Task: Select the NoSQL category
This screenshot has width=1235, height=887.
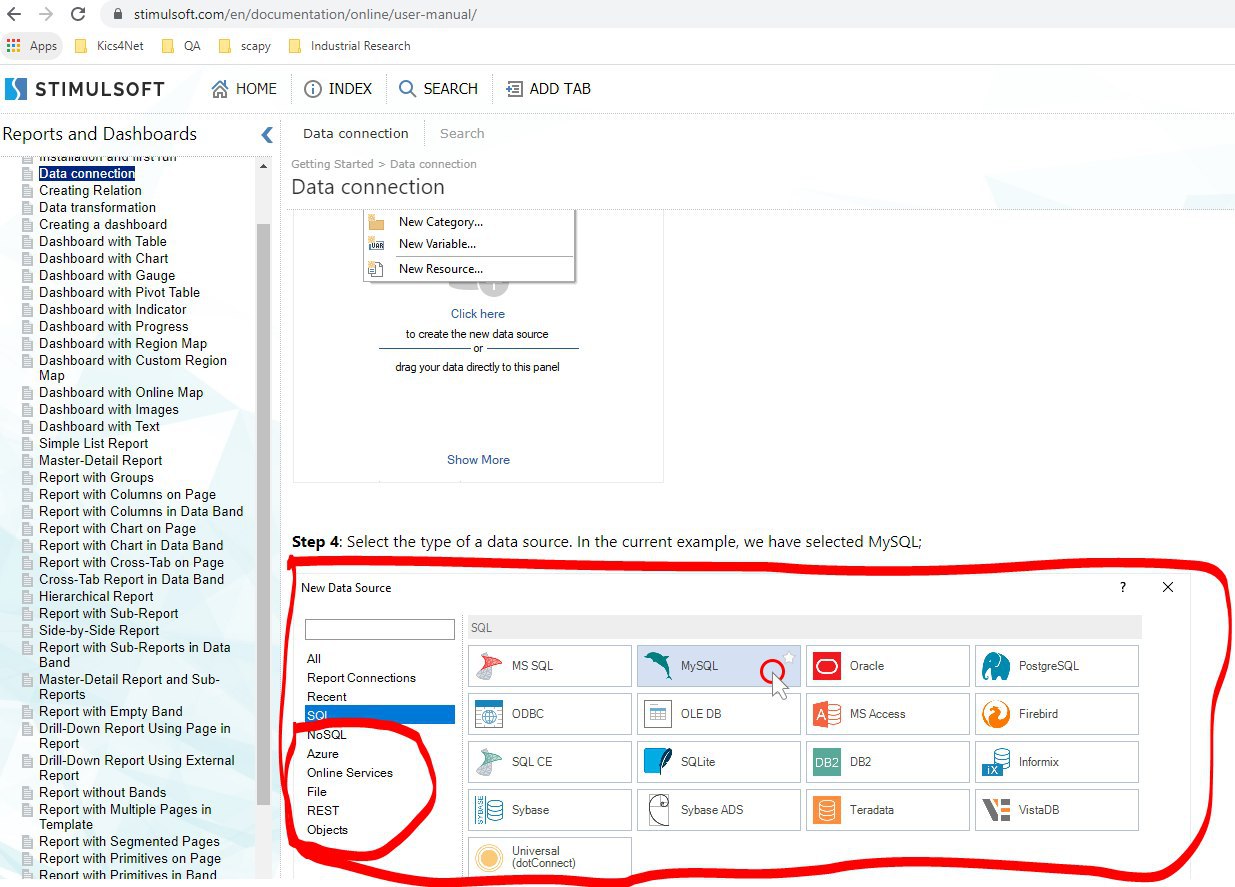Action: (327, 735)
